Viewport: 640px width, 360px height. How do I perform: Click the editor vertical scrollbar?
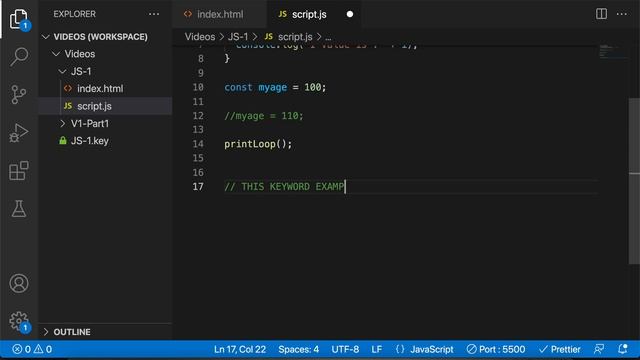(x=634, y=181)
